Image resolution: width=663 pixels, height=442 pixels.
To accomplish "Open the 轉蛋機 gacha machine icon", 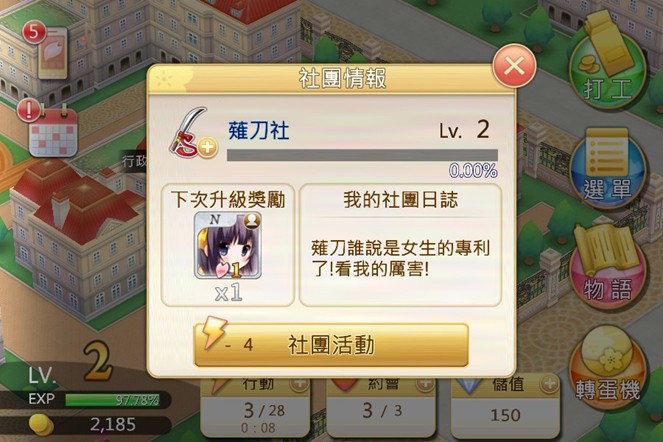I will [x=607, y=368].
